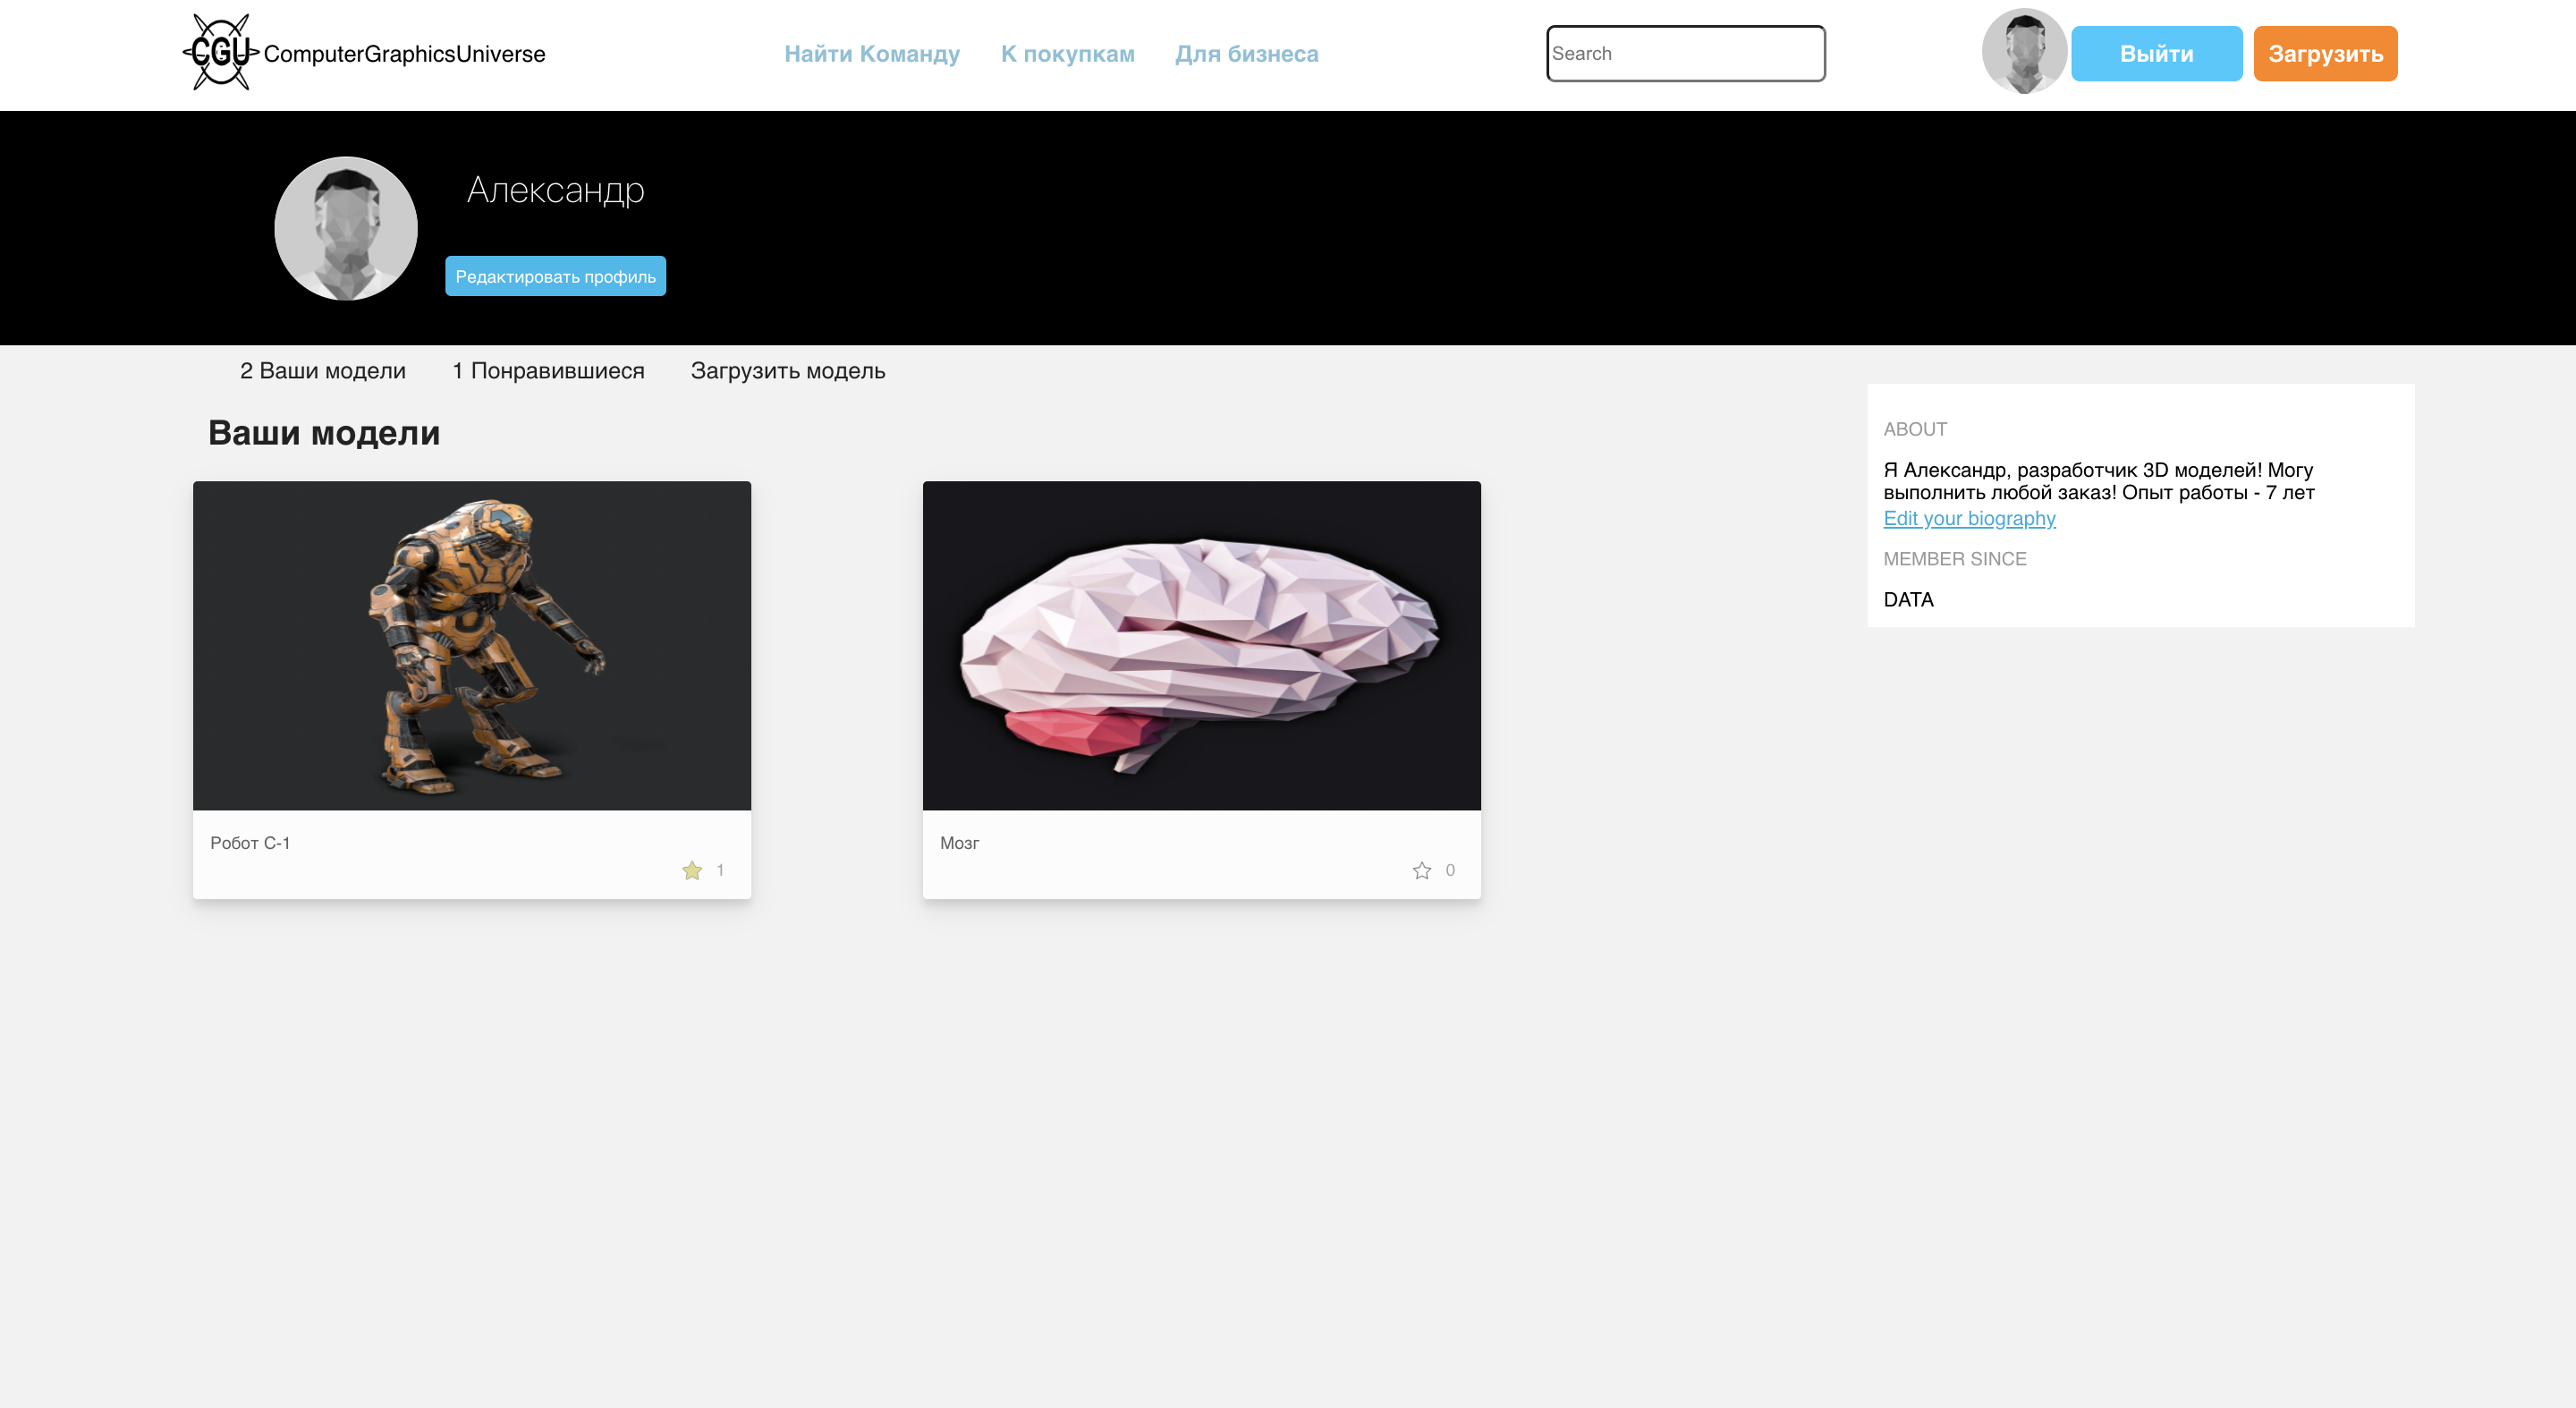2576x1408 pixels.
Task: Open the Для бизнеса link
Action: [x=1246, y=54]
